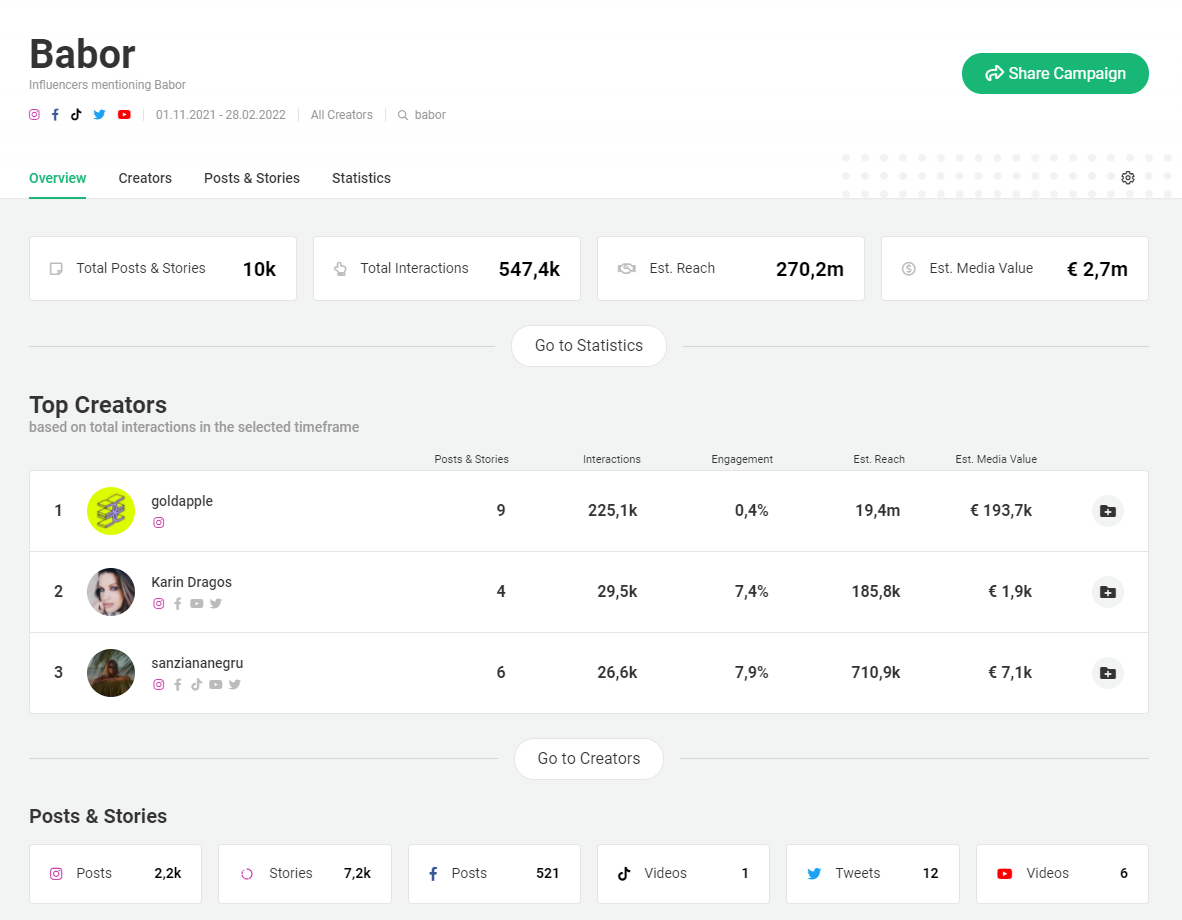Add goldapple to a list via folder icon

click(1107, 511)
